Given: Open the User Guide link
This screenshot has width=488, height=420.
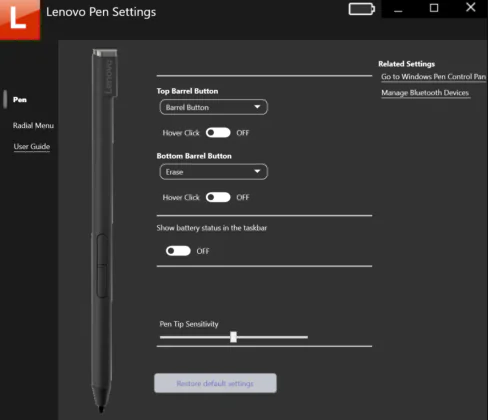Looking at the screenshot, I should coord(32,147).
